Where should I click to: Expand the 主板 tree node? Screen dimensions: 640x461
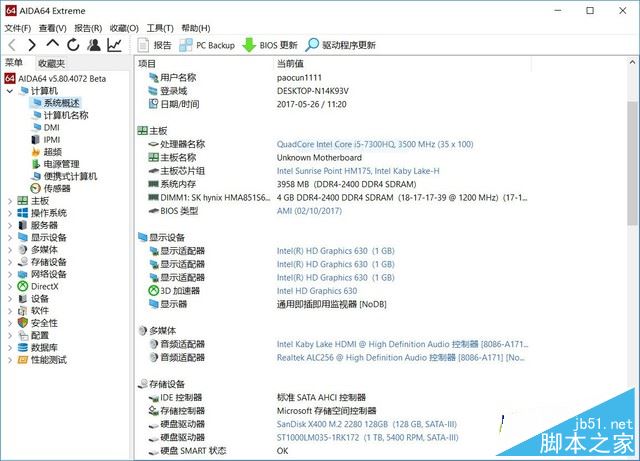point(10,201)
